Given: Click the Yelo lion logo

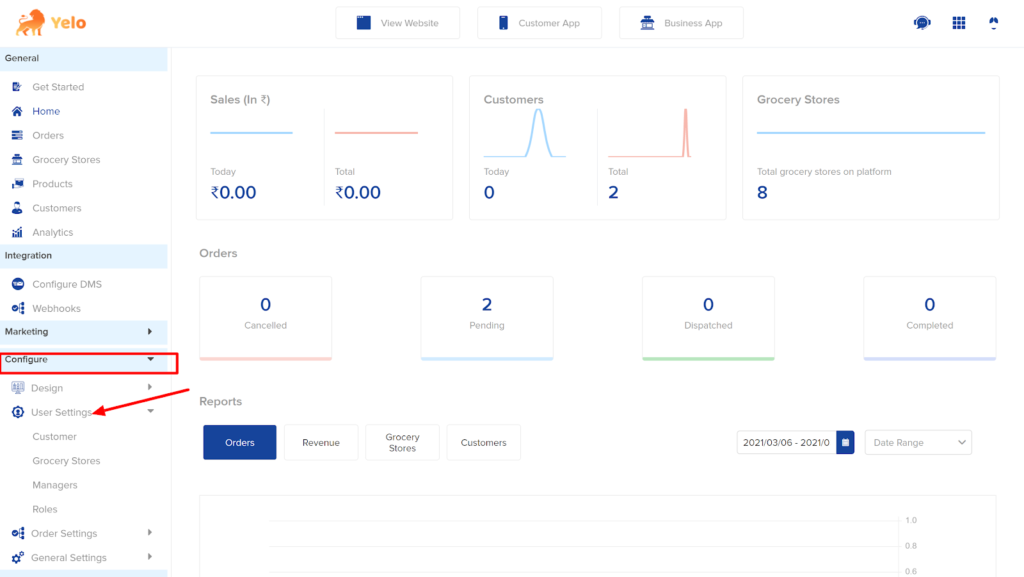Looking at the screenshot, I should point(31,23).
